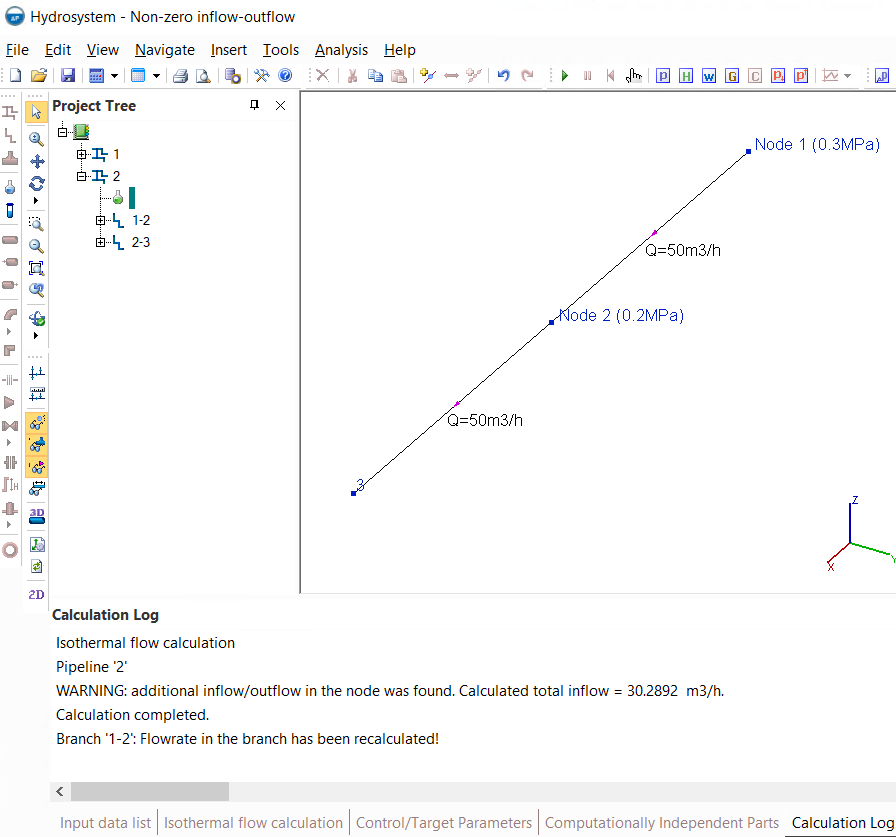Click Node 2 (0.2MPa) label in diagram
This screenshot has height=837, width=896.
(621, 316)
